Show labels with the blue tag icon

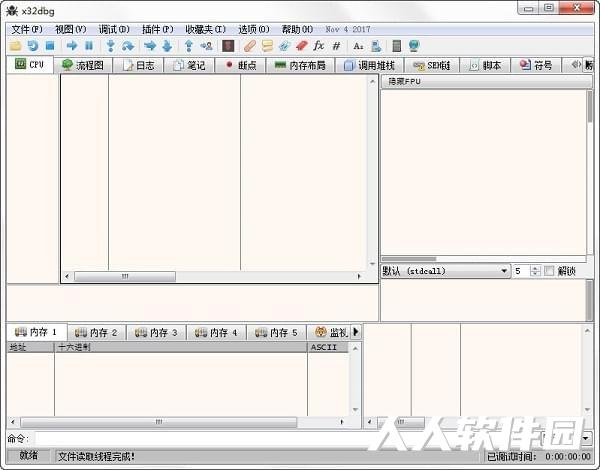[284, 46]
